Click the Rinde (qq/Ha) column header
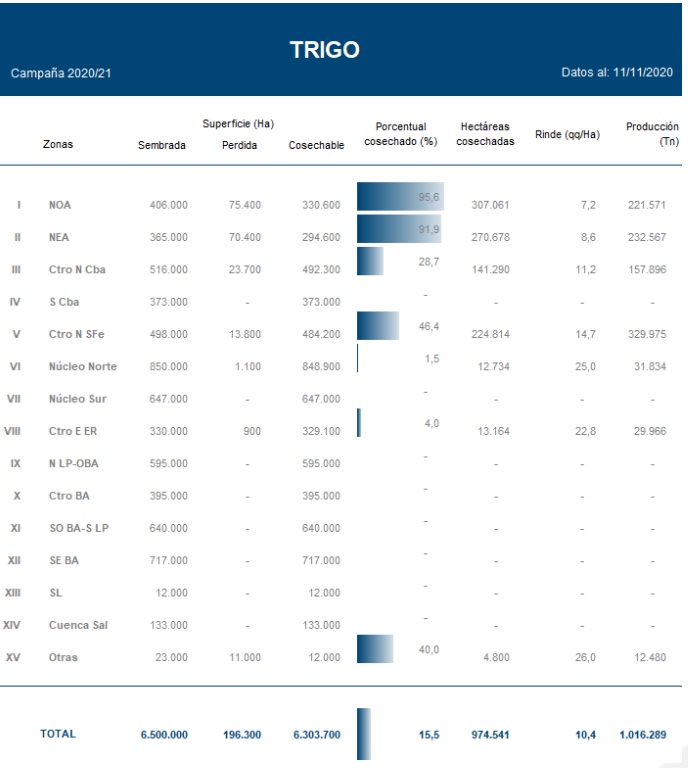Screen dimensions: 700x768 click(567, 134)
